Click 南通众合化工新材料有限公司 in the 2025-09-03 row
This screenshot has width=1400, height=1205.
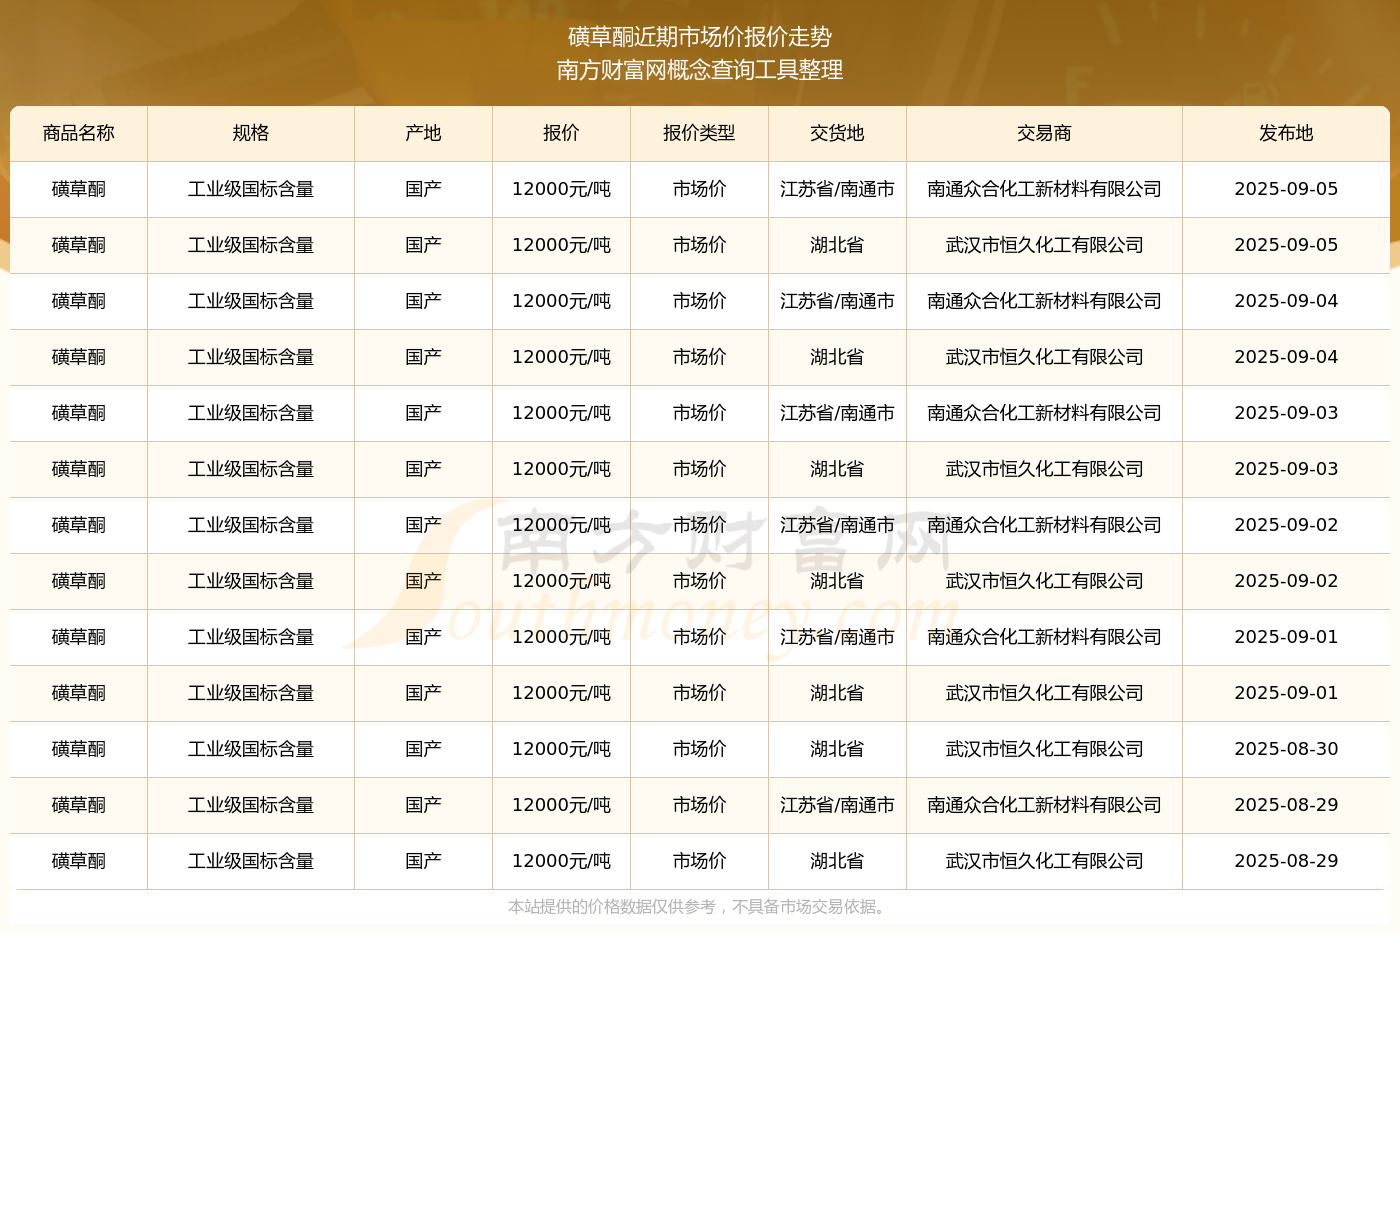click(1044, 413)
